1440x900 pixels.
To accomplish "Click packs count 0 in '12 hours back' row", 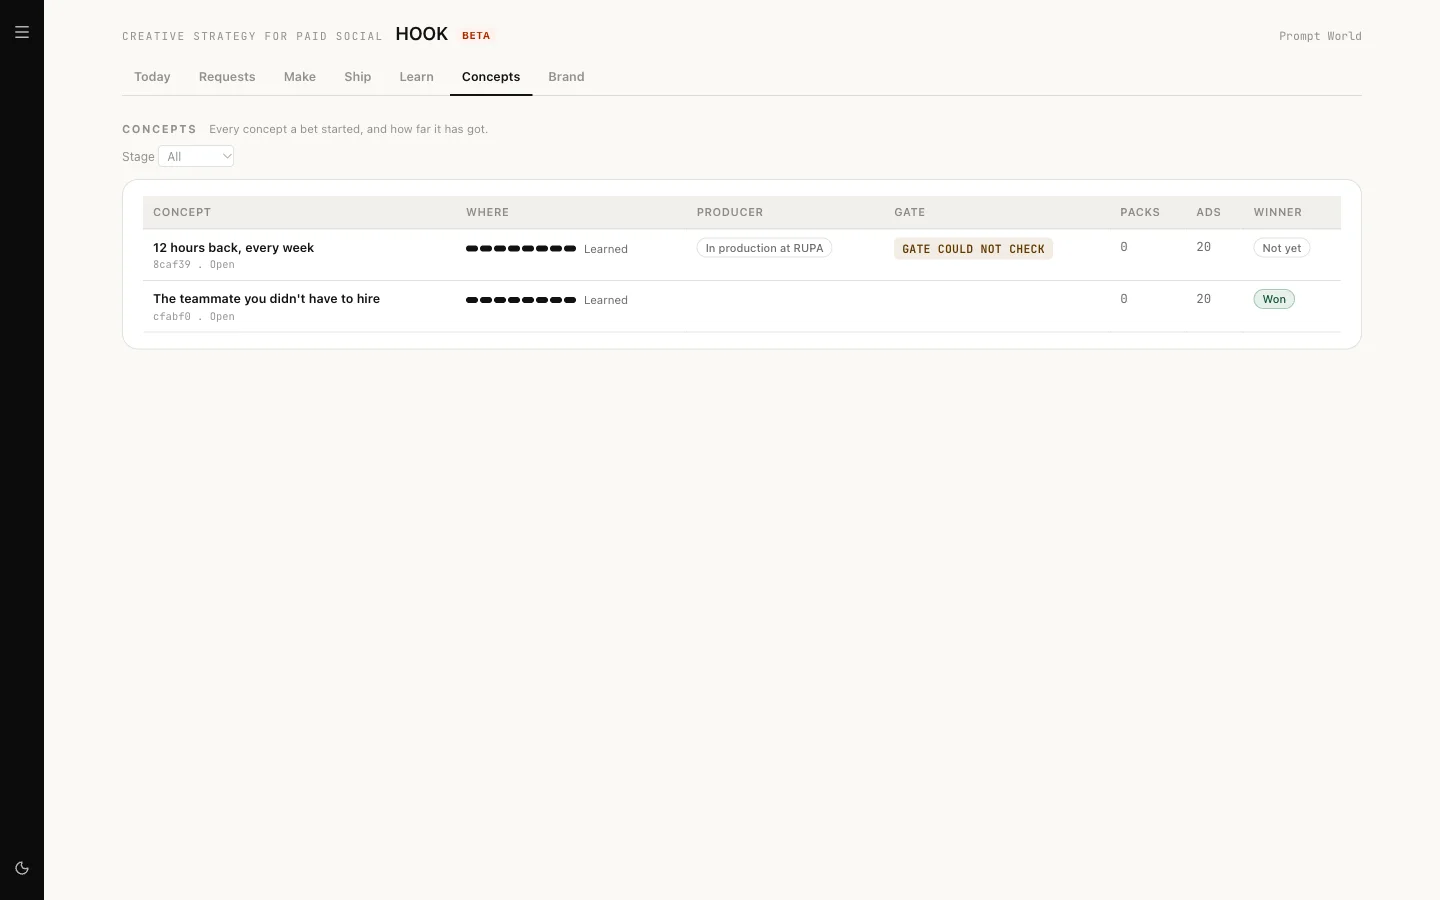I will (1124, 247).
